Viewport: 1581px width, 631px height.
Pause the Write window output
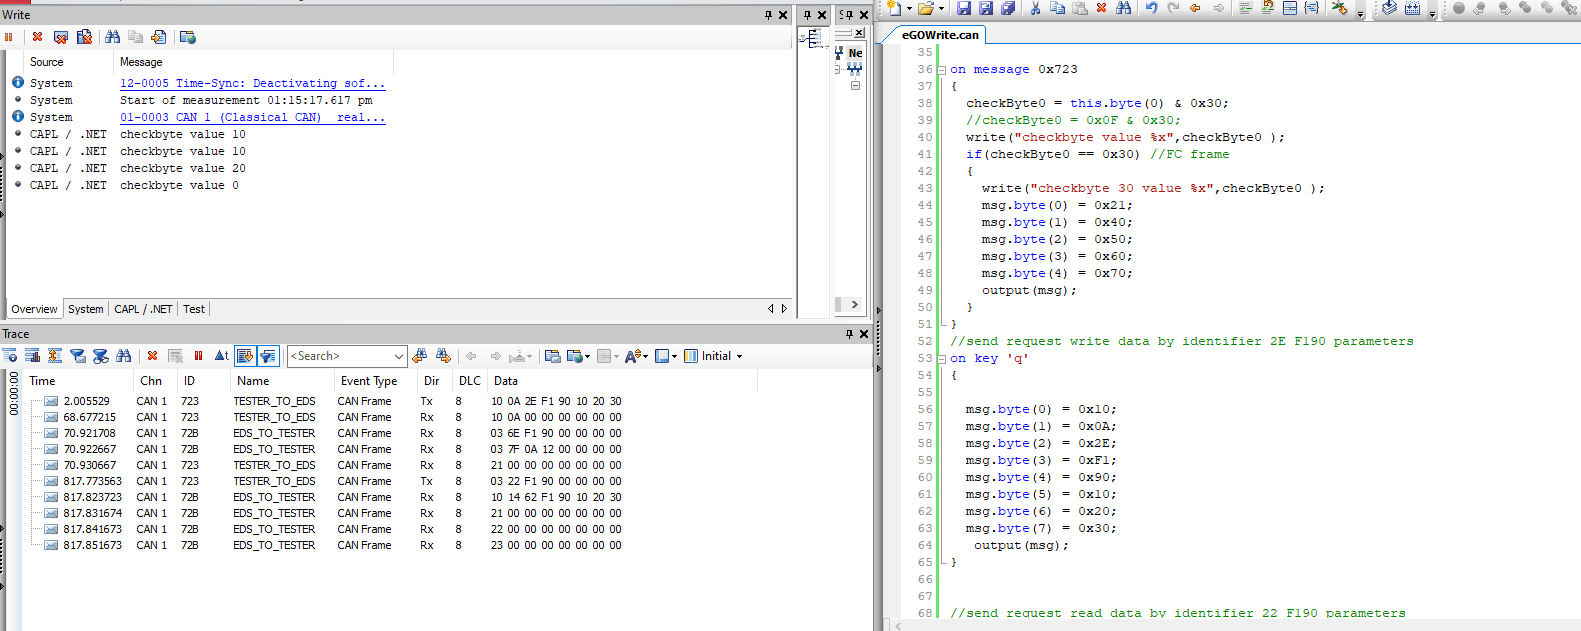point(9,37)
